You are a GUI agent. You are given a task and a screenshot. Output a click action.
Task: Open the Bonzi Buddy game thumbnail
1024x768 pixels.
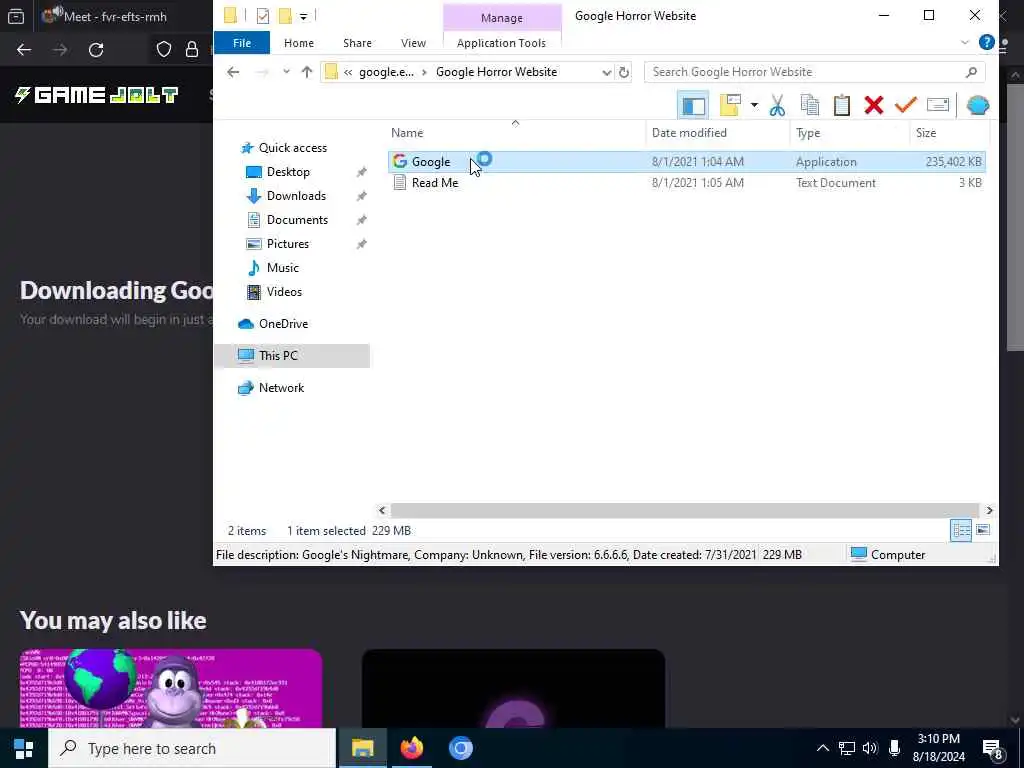[170, 688]
